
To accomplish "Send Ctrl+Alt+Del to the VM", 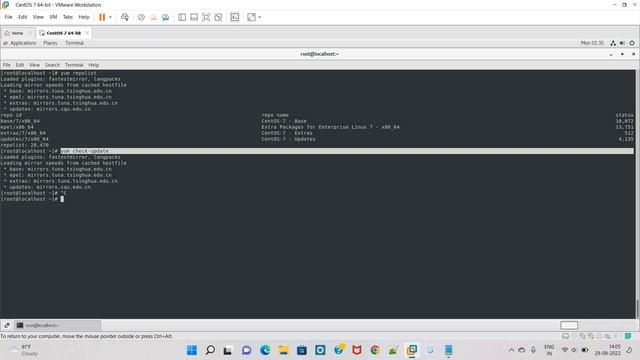I will [125, 17].
